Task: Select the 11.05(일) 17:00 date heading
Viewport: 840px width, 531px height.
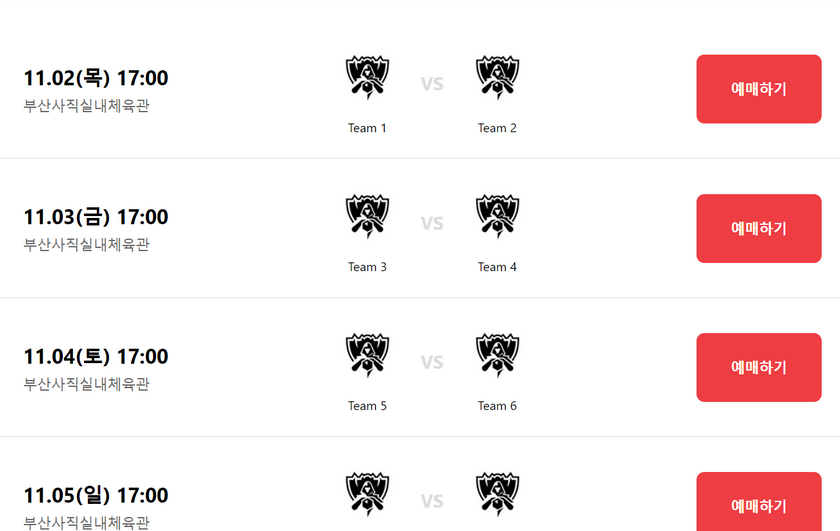Action: pos(96,495)
